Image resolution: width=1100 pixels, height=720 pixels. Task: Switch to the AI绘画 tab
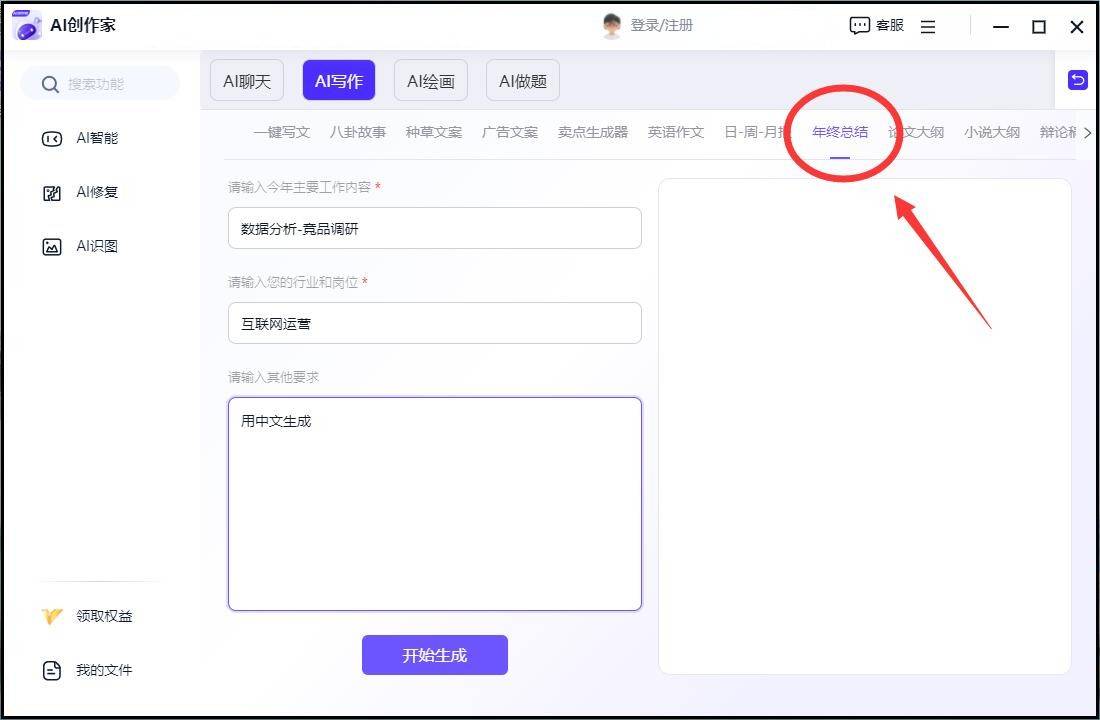tap(430, 81)
